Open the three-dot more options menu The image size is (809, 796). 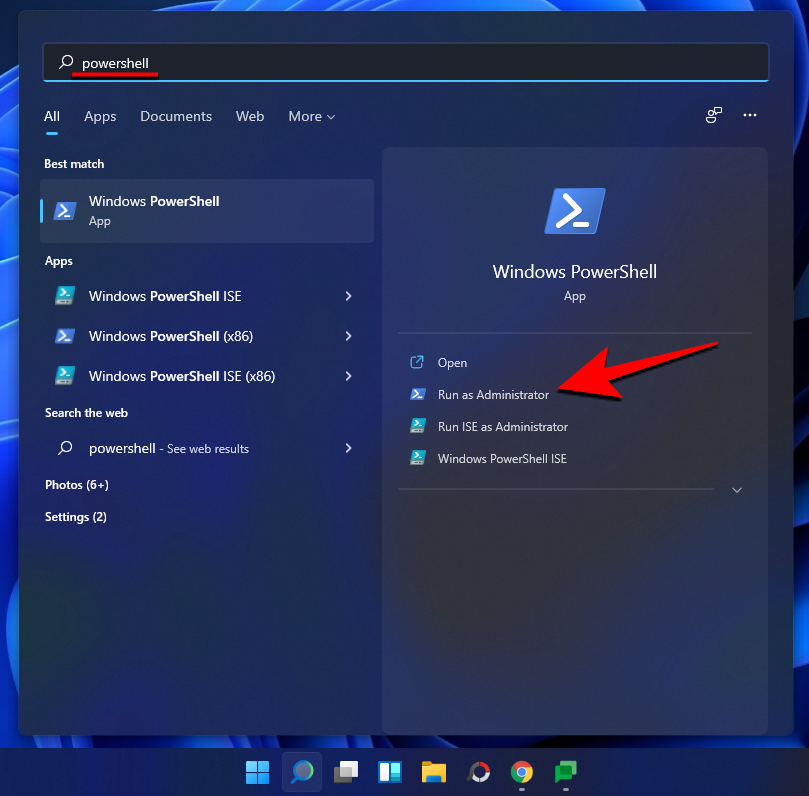click(x=750, y=116)
